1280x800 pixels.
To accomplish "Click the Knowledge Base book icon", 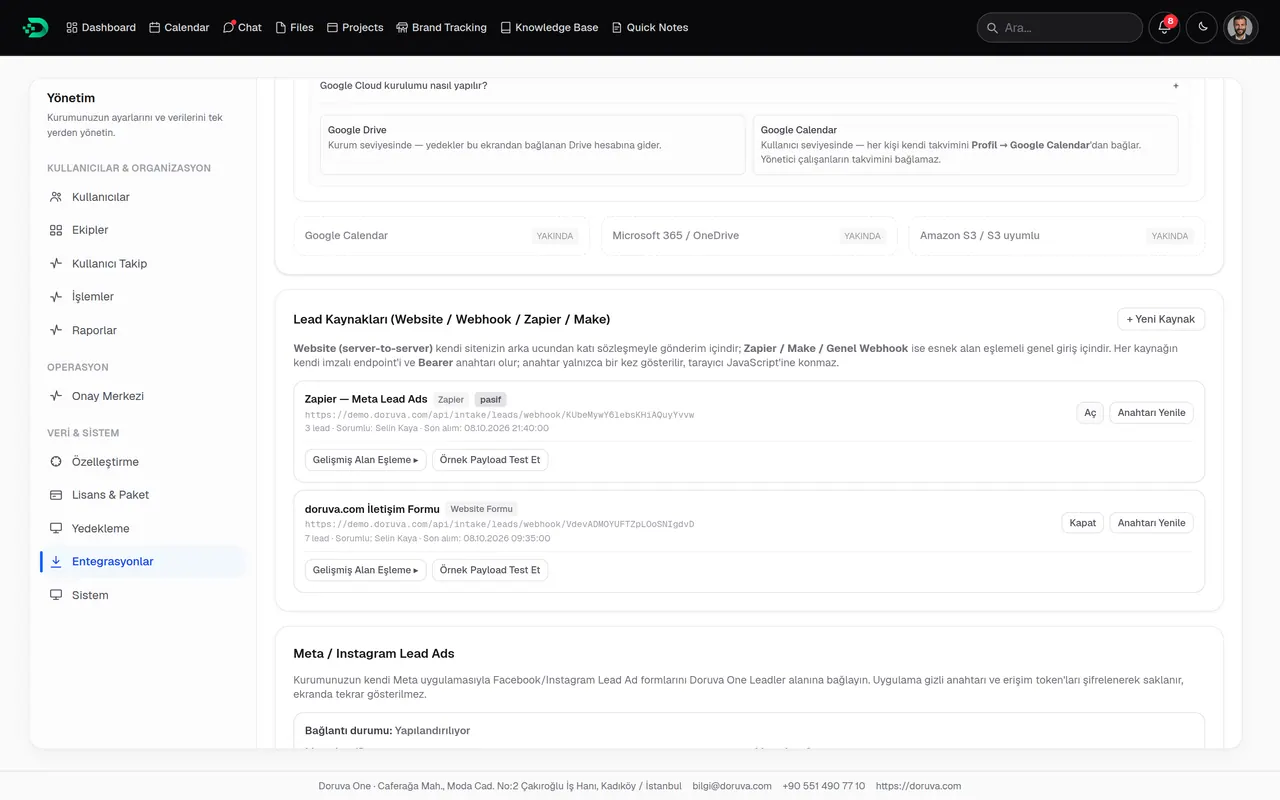I will [506, 28].
